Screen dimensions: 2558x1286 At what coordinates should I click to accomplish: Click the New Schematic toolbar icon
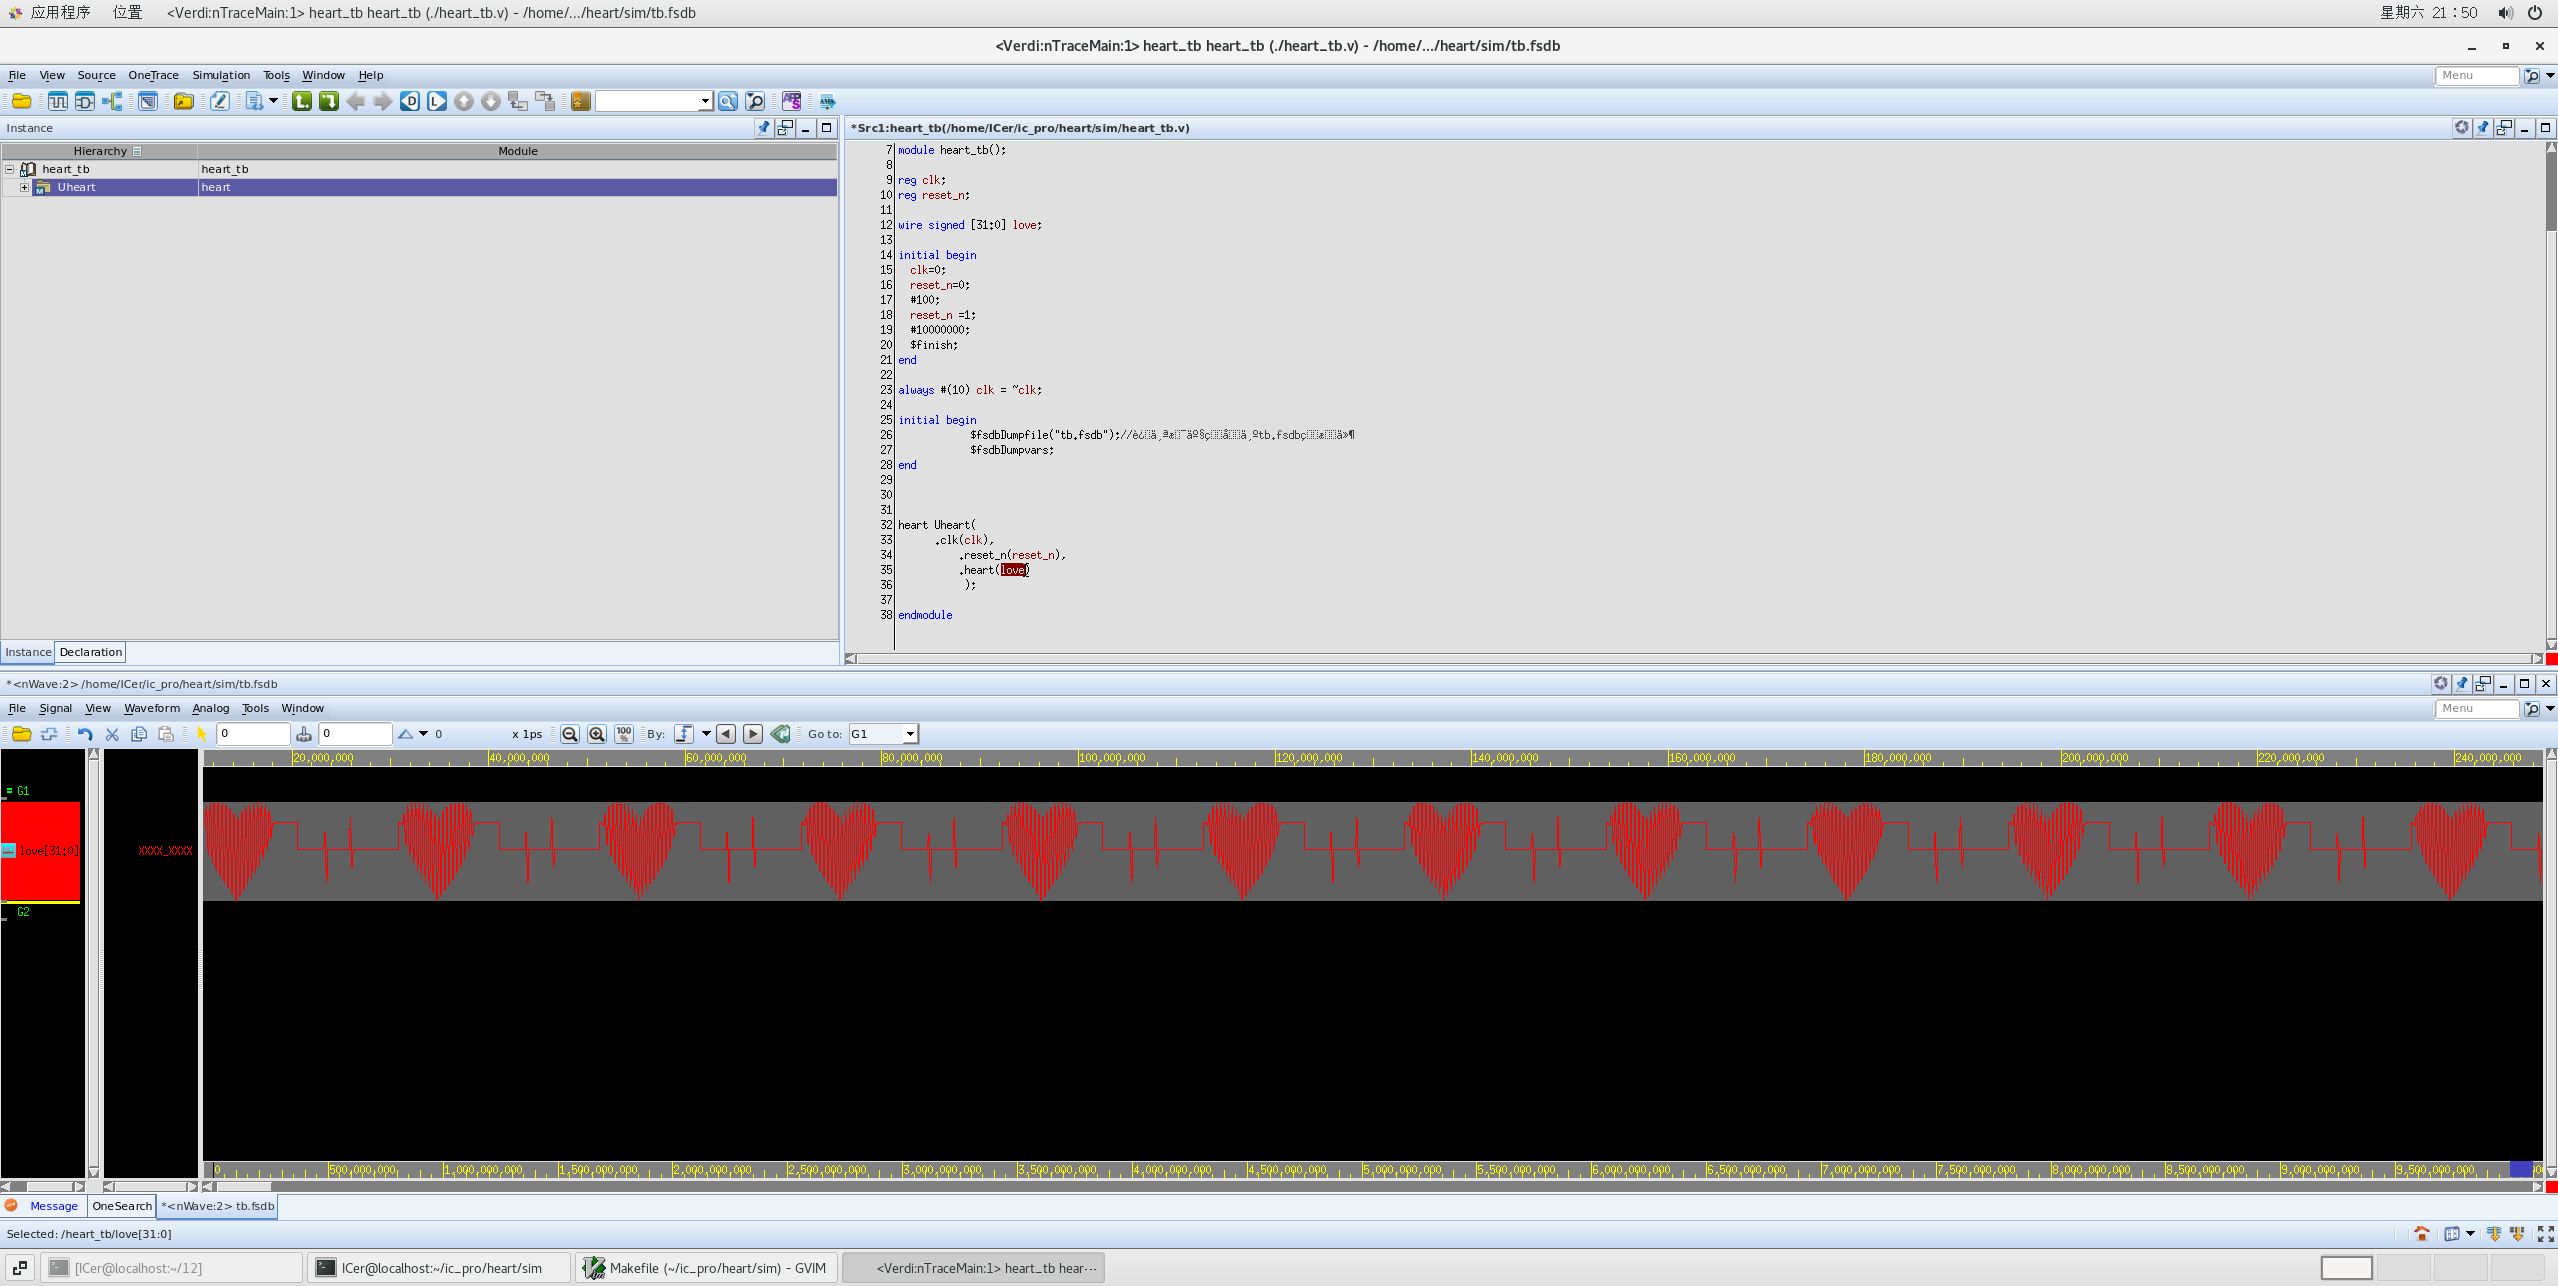tap(85, 101)
